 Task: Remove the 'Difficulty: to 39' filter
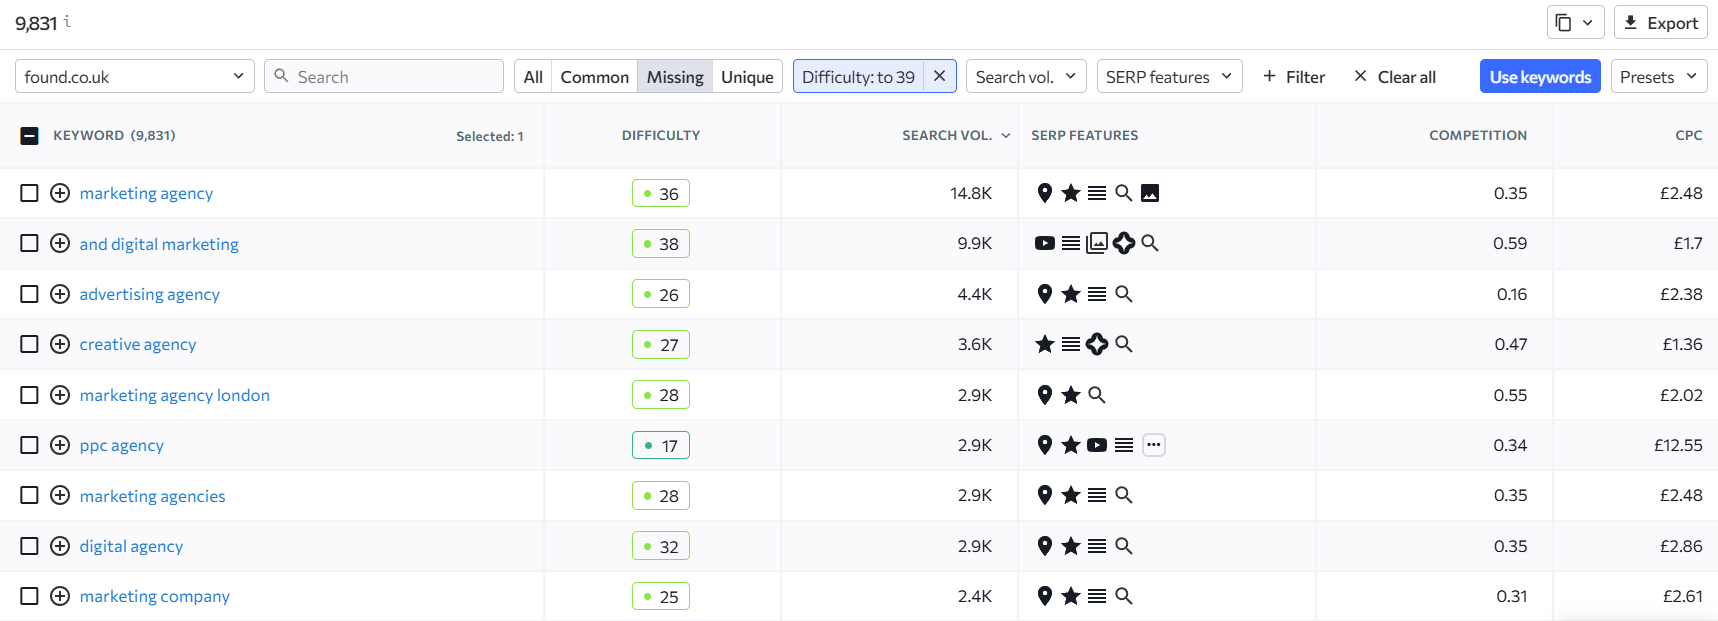click(x=939, y=76)
